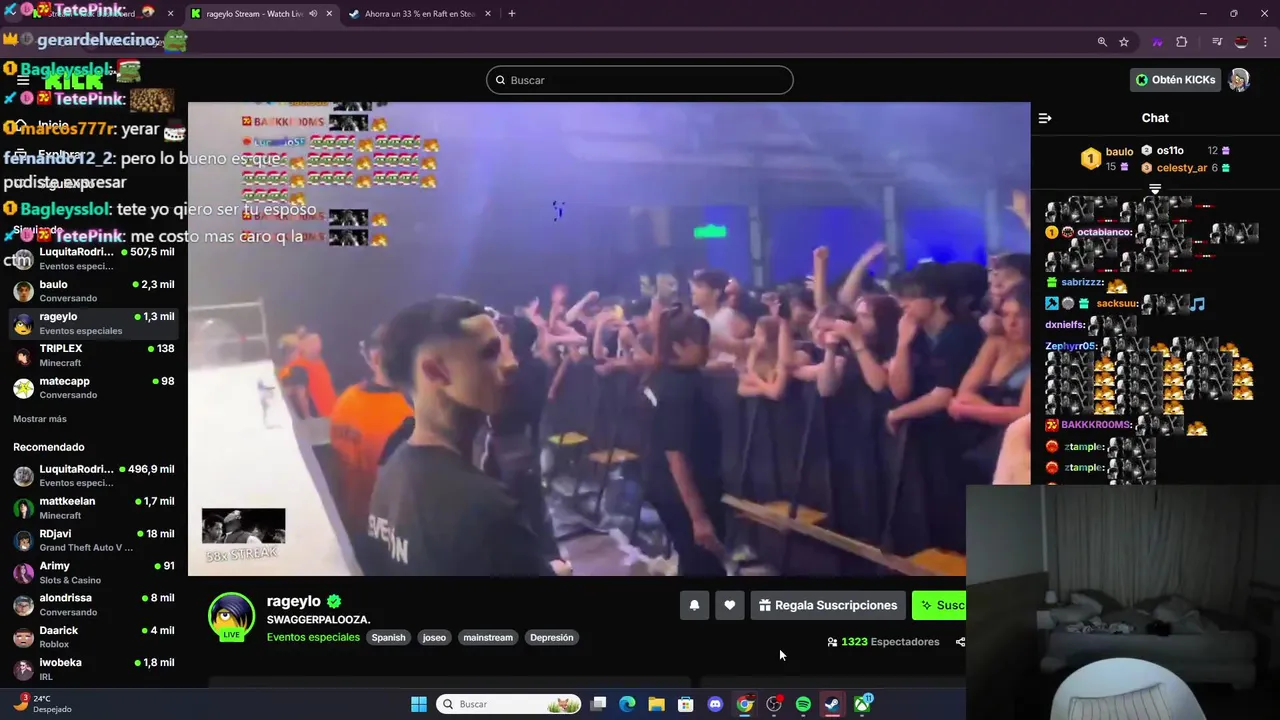Open matecapp channel in sidebar
Viewport: 1280px width, 720px height.
tap(94, 387)
